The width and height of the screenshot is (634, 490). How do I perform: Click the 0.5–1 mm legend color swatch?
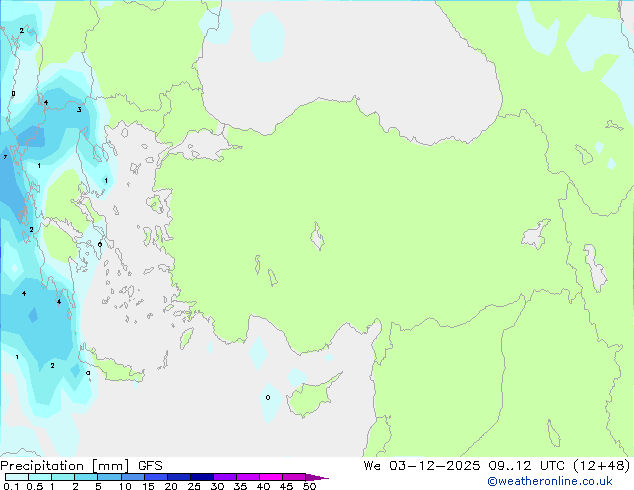40,477
